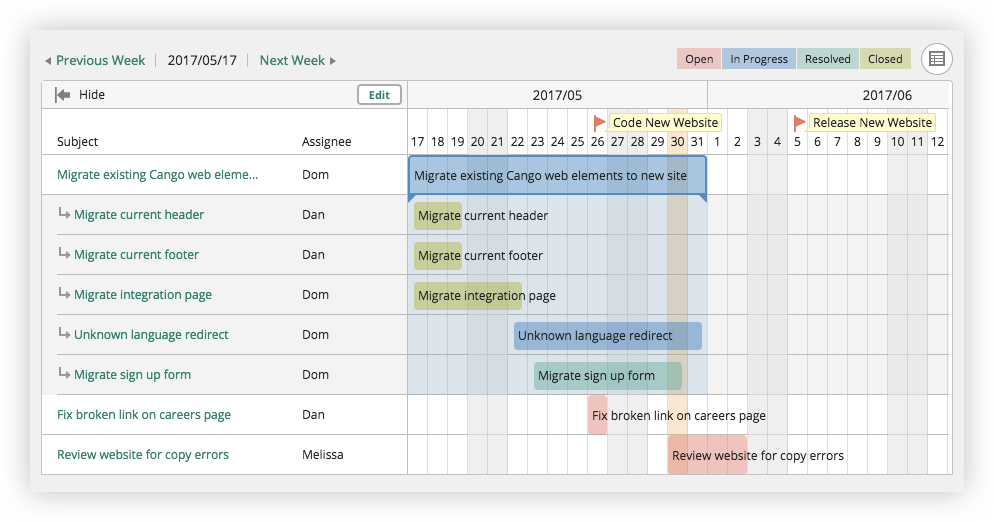Click the Closed status legend swatch
The height and width of the screenshot is (522, 994).
(x=884, y=59)
